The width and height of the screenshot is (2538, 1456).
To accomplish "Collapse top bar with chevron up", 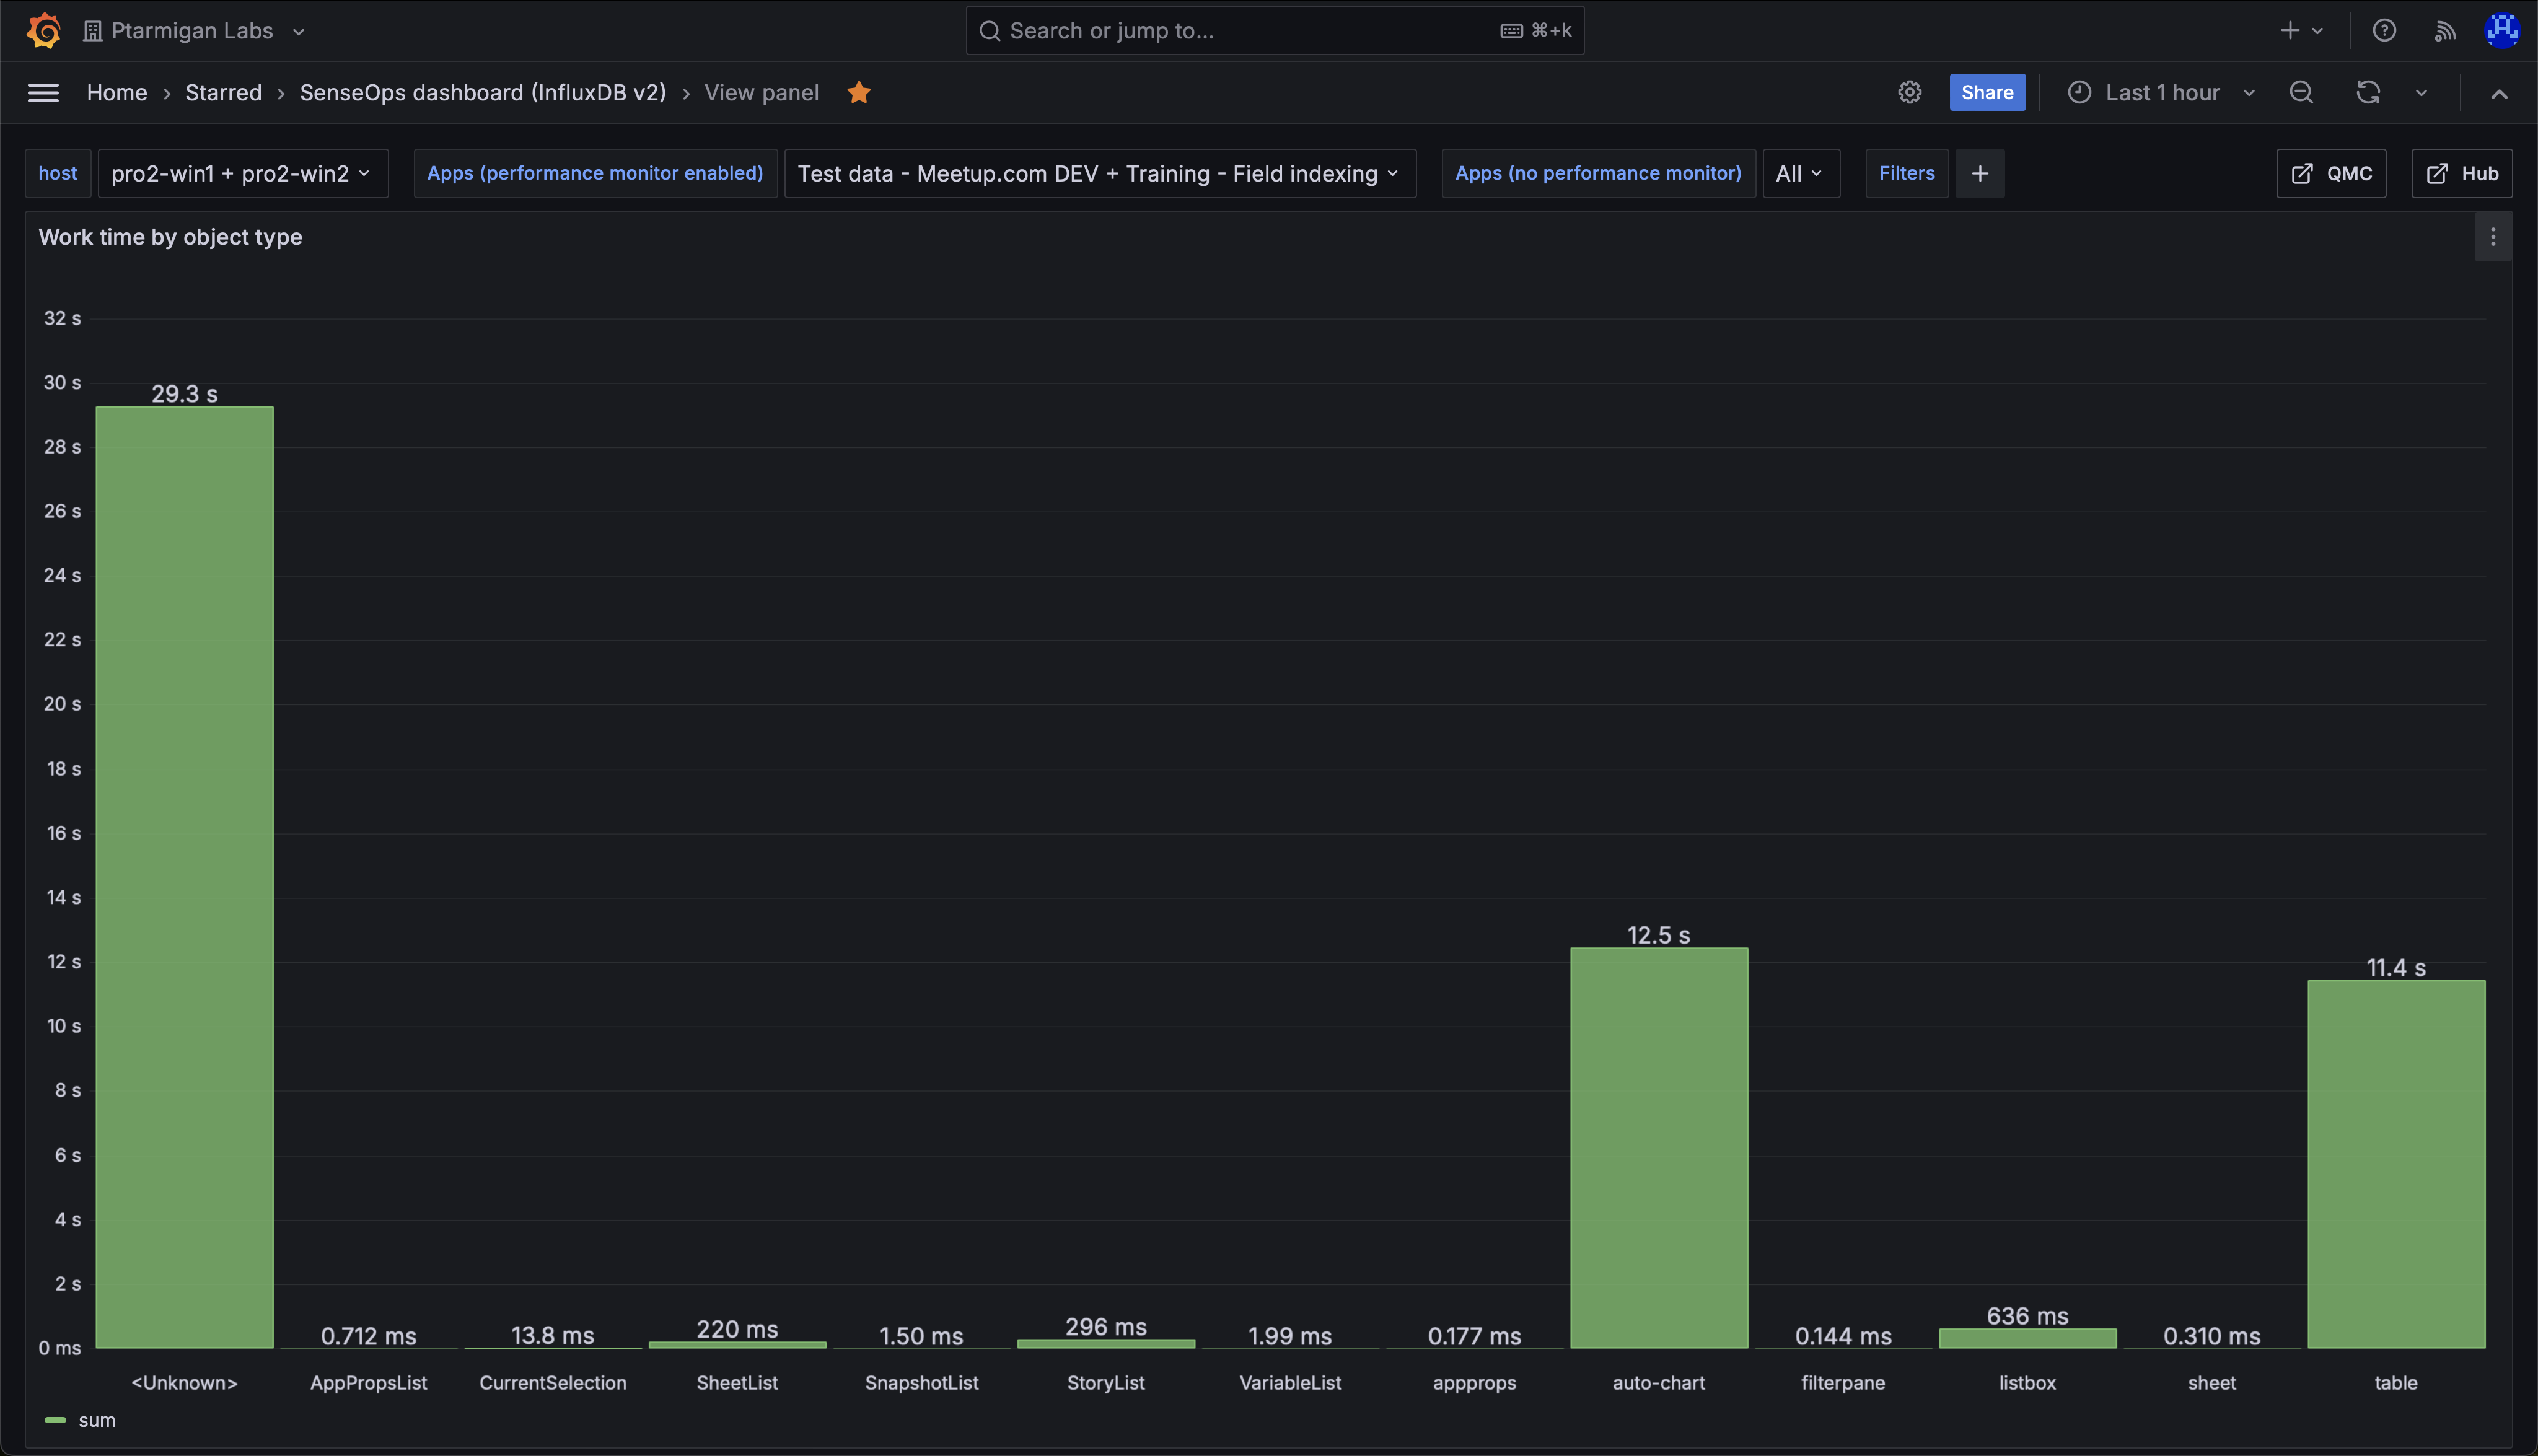I will click(x=2499, y=93).
